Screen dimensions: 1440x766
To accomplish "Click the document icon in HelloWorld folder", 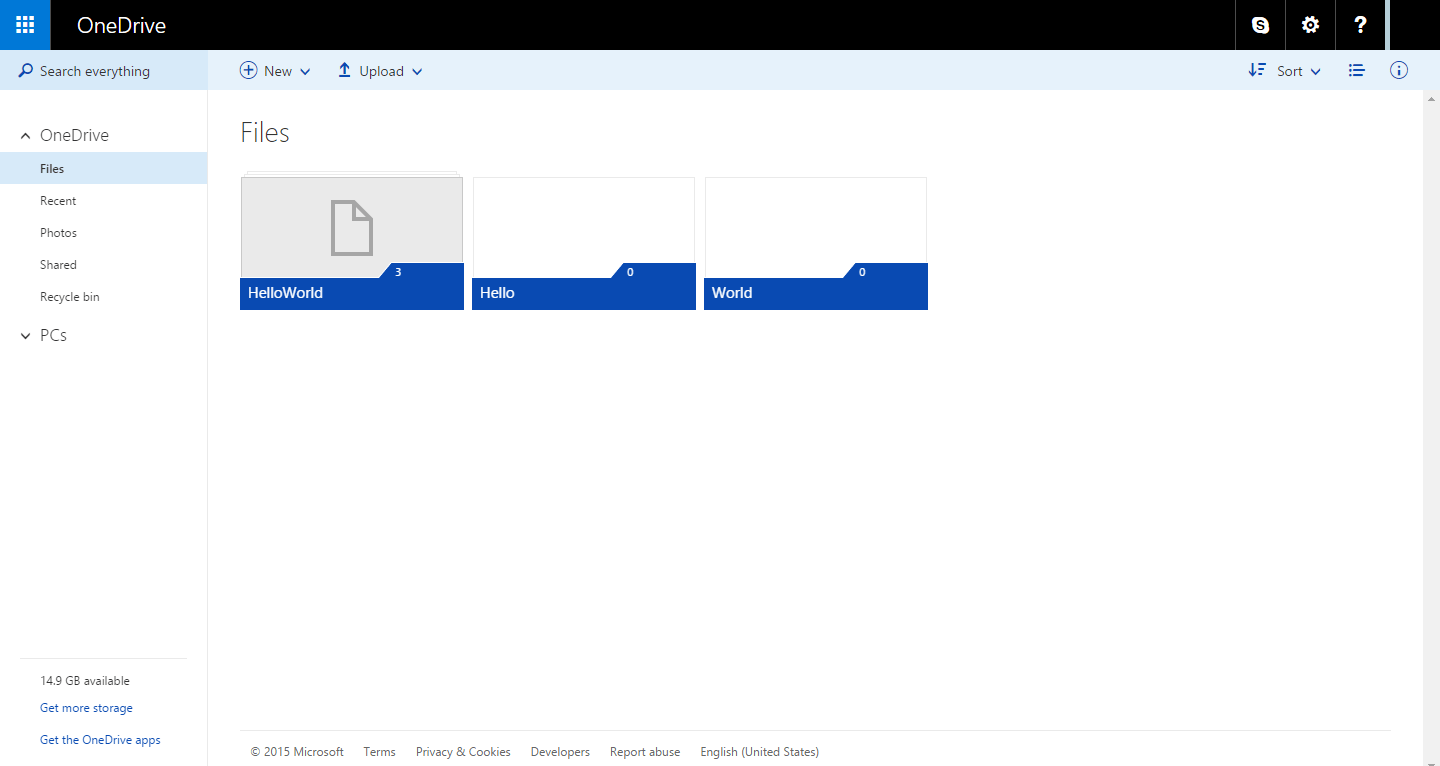I will pos(352,227).
